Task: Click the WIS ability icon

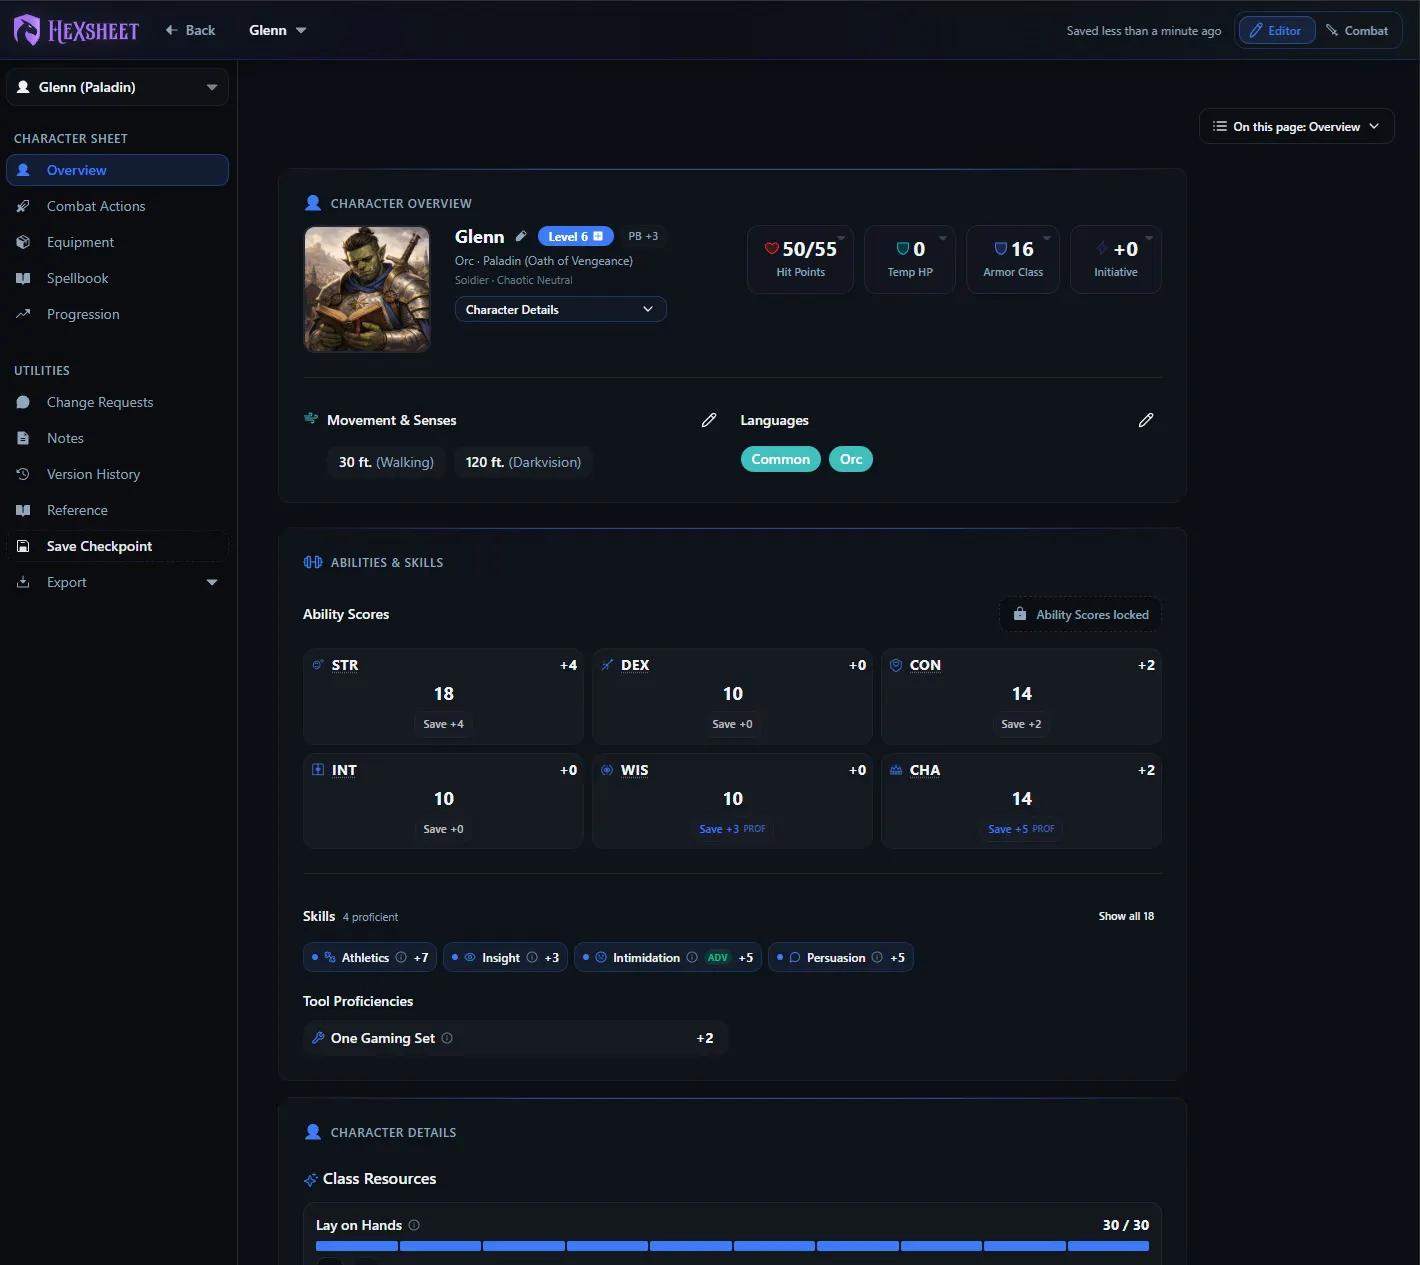Action: coord(607,770)
